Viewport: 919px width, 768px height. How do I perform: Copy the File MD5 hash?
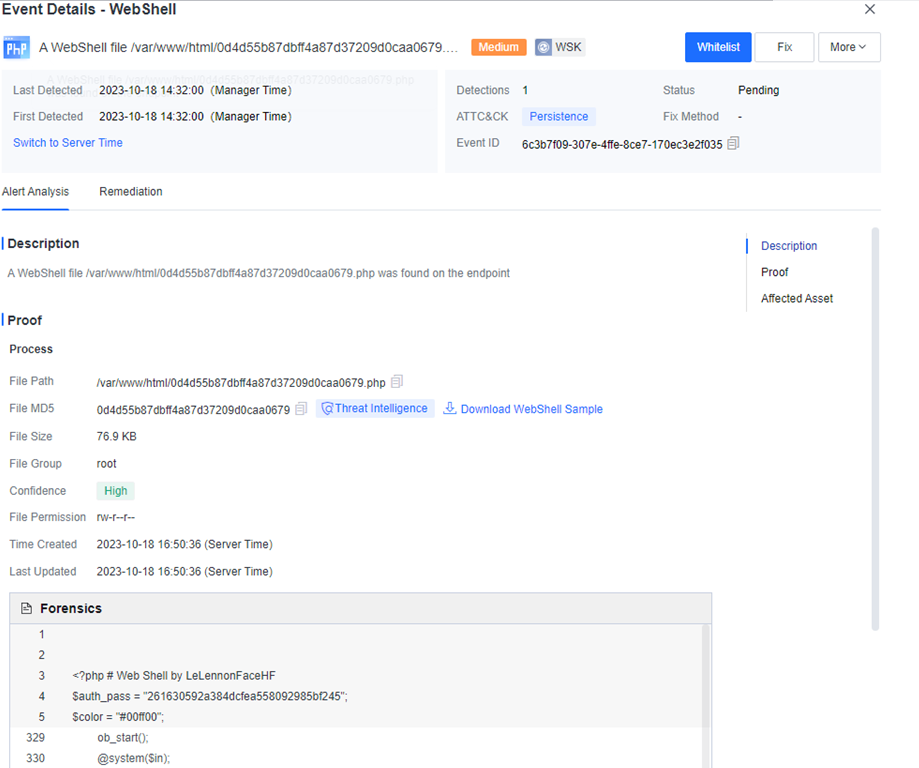(x=301, y=409)
